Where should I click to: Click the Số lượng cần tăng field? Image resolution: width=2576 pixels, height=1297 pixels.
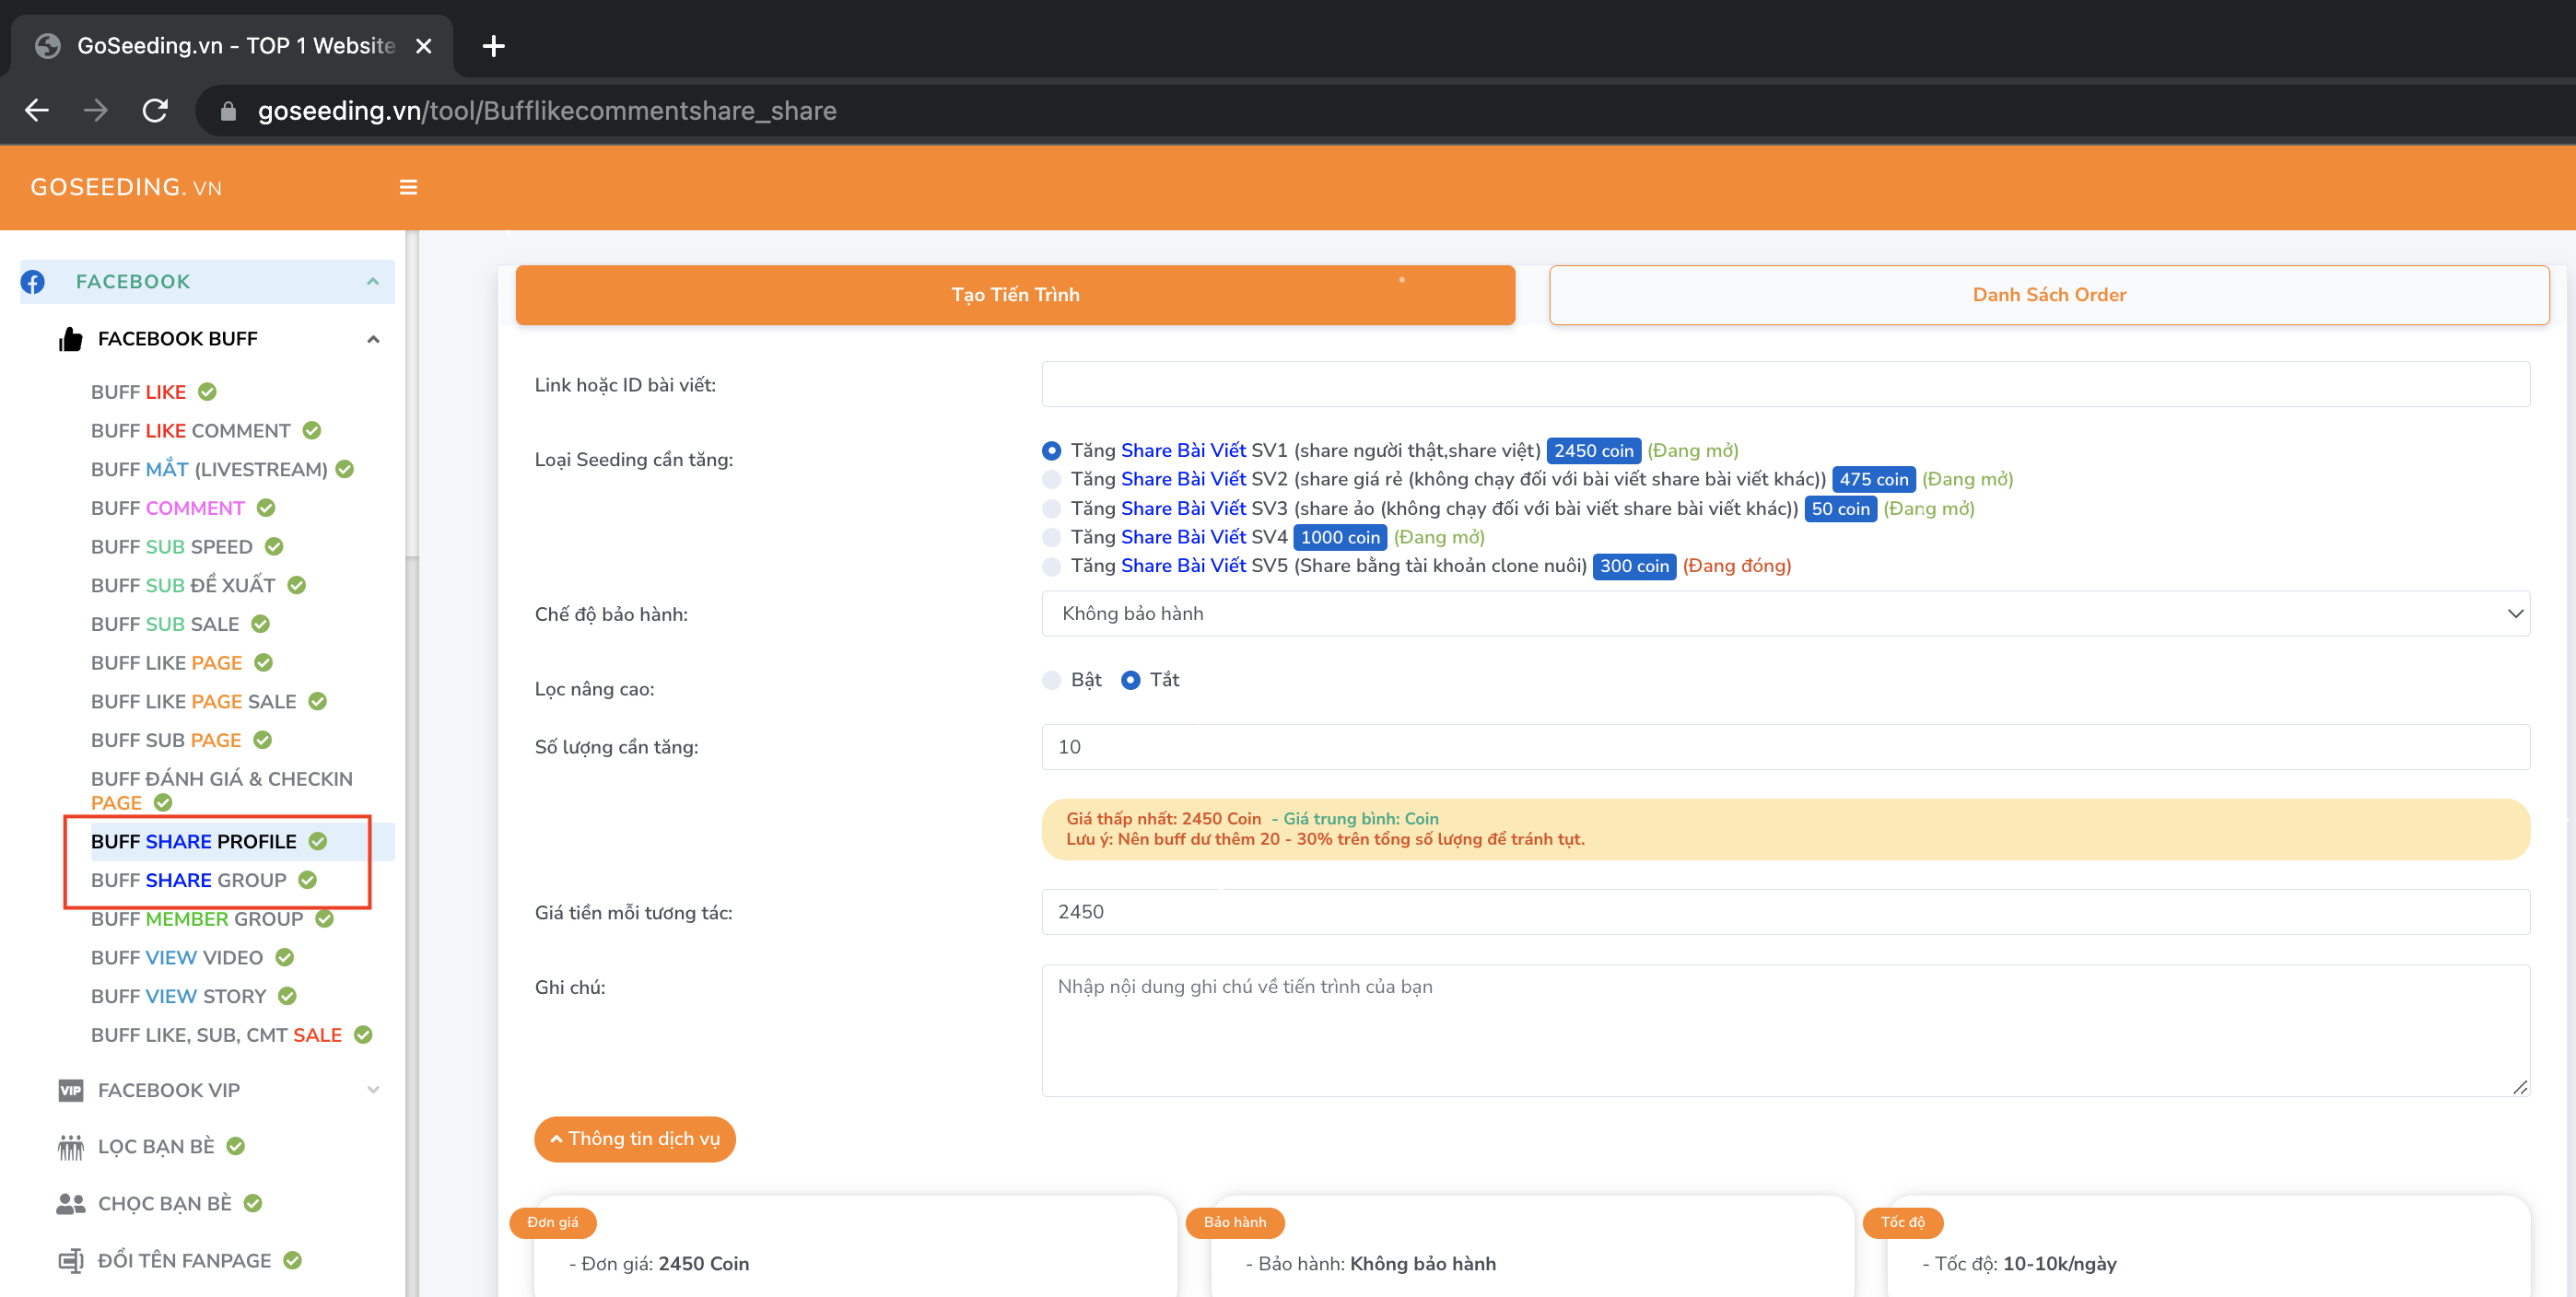1785,747
